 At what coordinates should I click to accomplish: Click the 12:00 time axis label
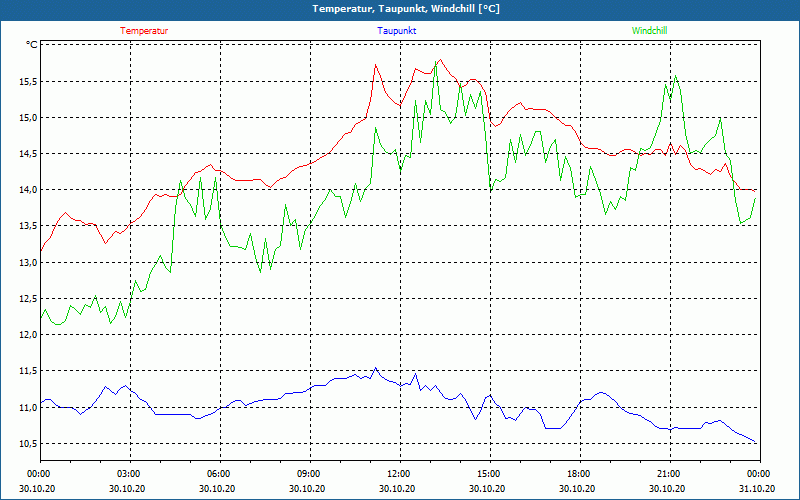click(x=397, y=474)
